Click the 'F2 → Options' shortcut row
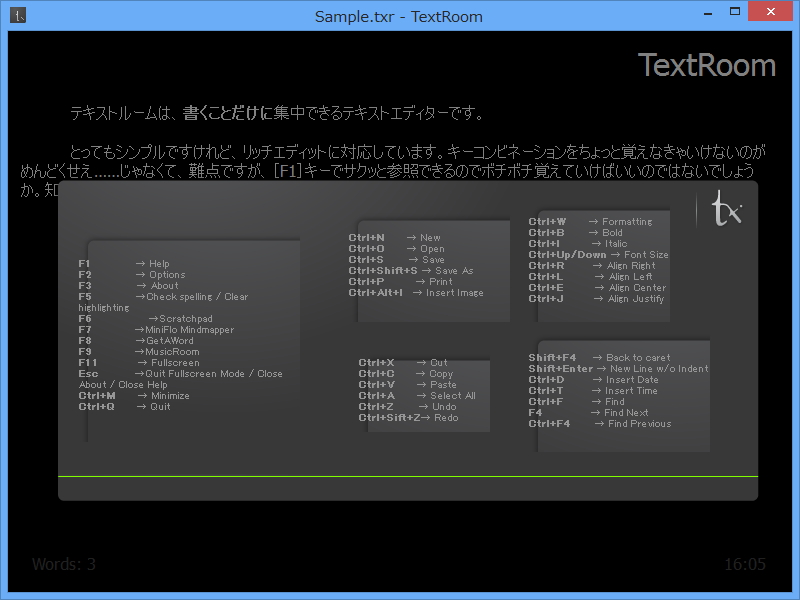Screen dimensions: 800x600 [x=132, y=274]
